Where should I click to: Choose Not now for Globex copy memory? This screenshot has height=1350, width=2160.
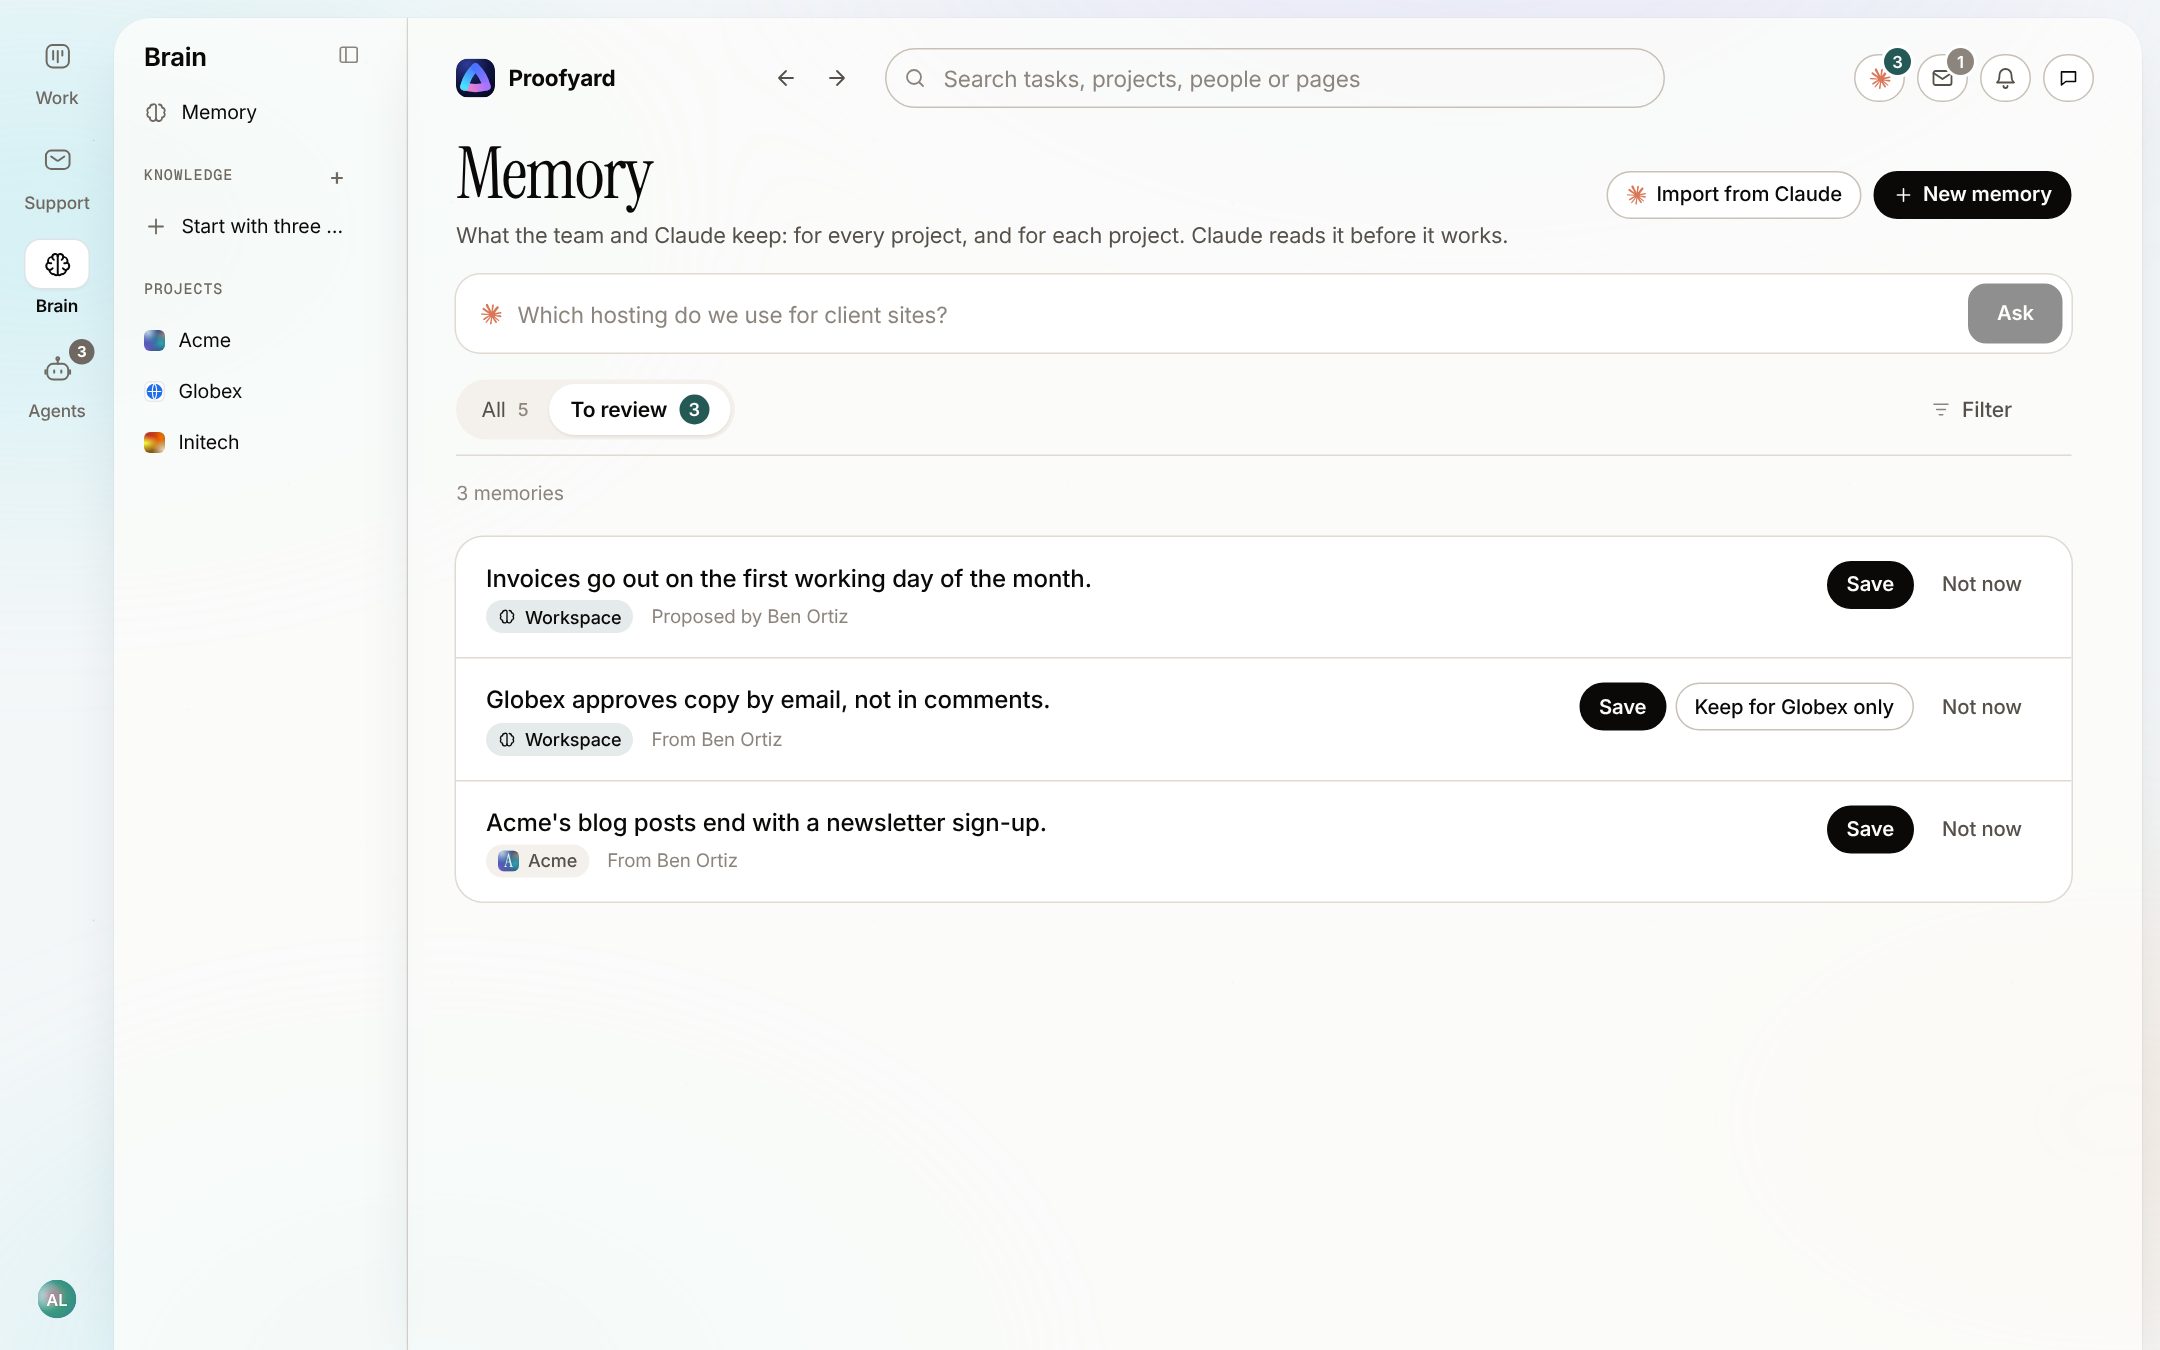1981,707
